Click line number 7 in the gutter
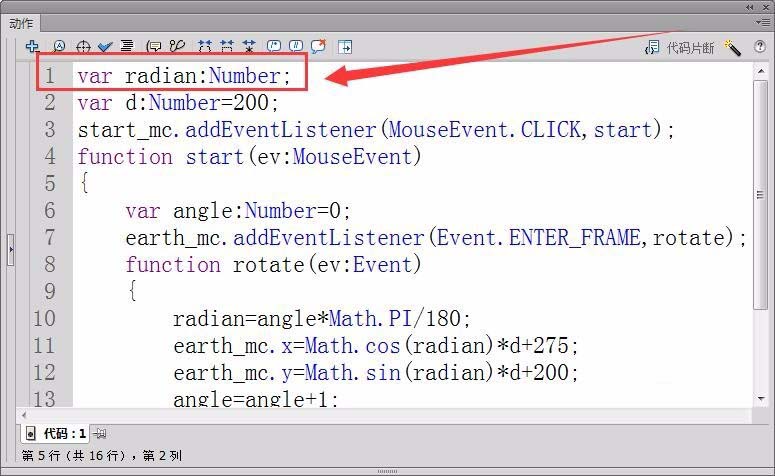The height and width of the screenshot is (476, 775). (x=49, y=237)
